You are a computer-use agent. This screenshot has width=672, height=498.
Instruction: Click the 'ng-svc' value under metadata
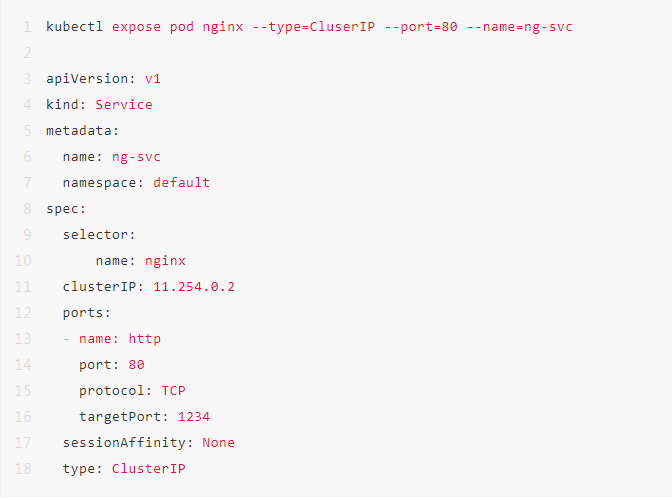point(136,156)
